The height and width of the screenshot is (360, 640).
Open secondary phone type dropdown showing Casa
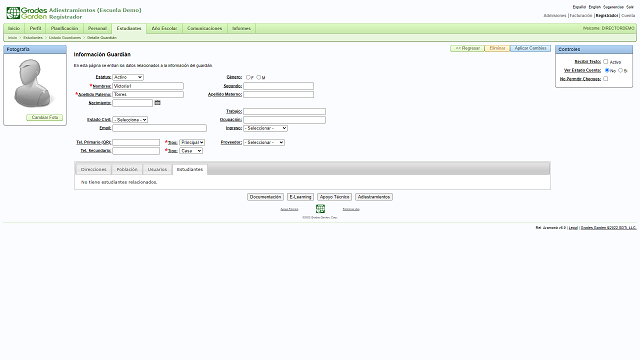tap(191, 151)
